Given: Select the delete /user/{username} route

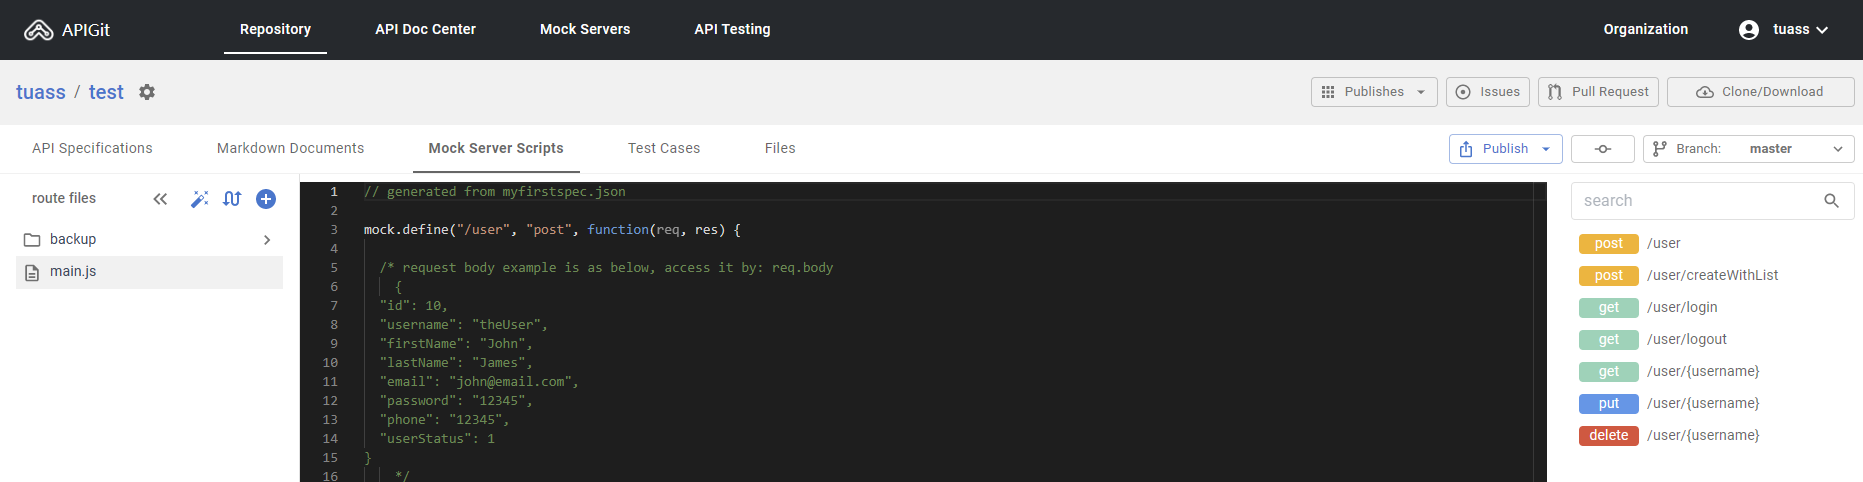Looking at the screenshot, I should click(1670, 435).
